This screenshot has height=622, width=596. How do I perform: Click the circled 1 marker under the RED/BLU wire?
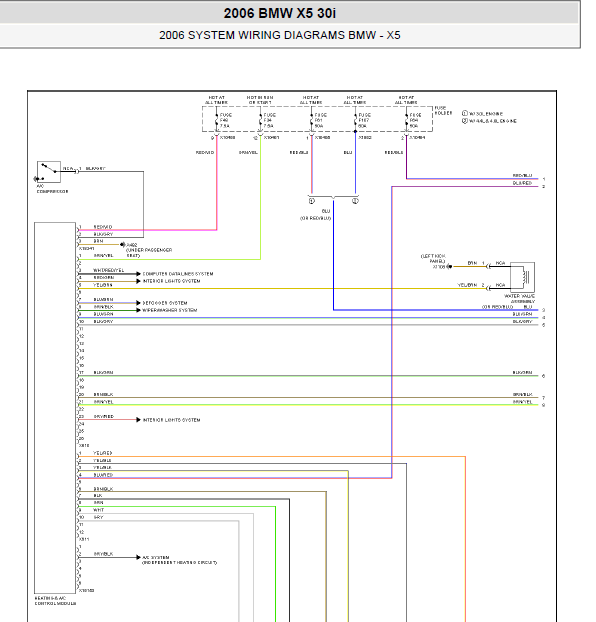pyautogui.click(x=312, y=201)
